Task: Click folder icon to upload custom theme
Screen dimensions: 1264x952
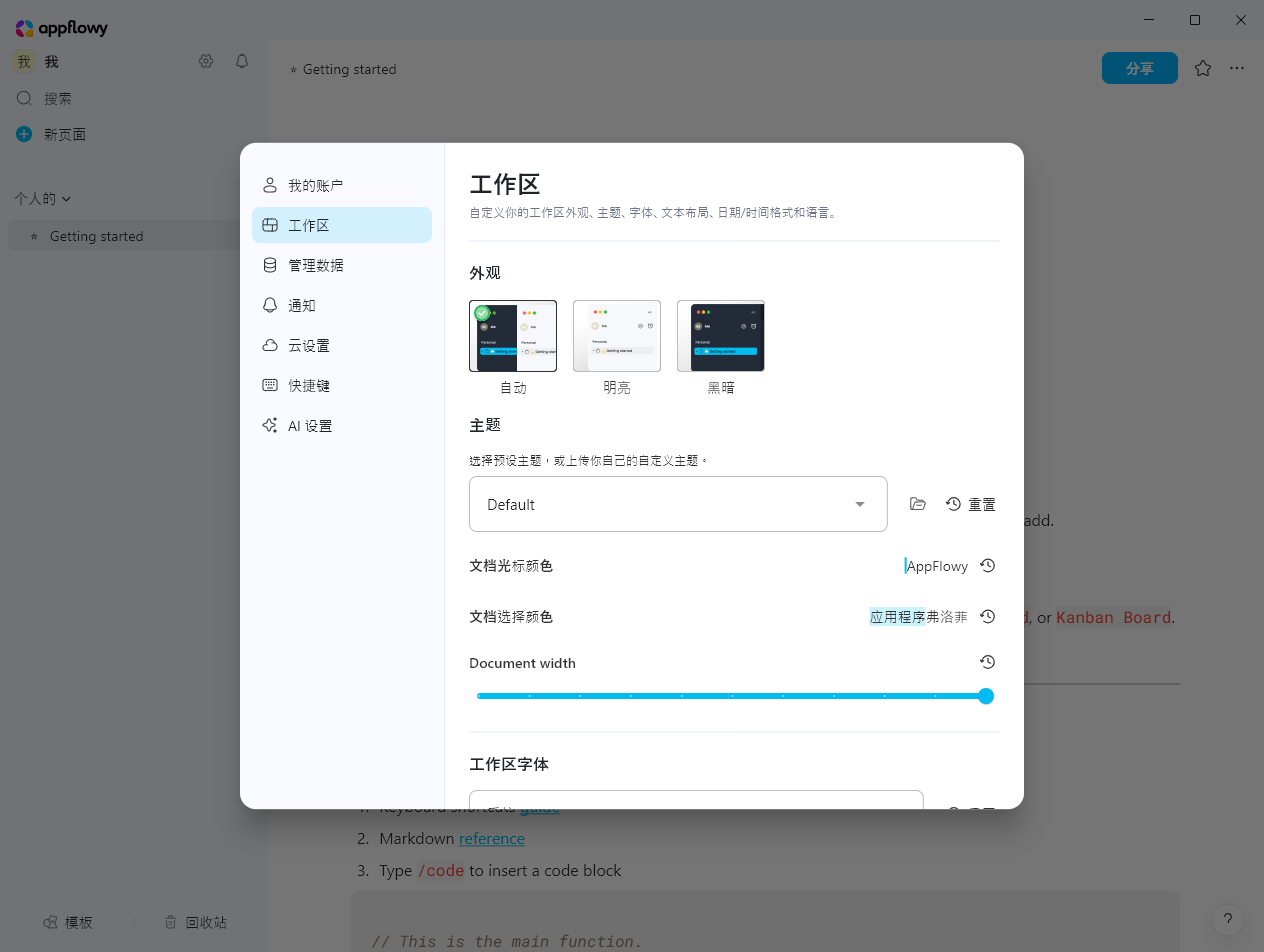Action: 918,504
